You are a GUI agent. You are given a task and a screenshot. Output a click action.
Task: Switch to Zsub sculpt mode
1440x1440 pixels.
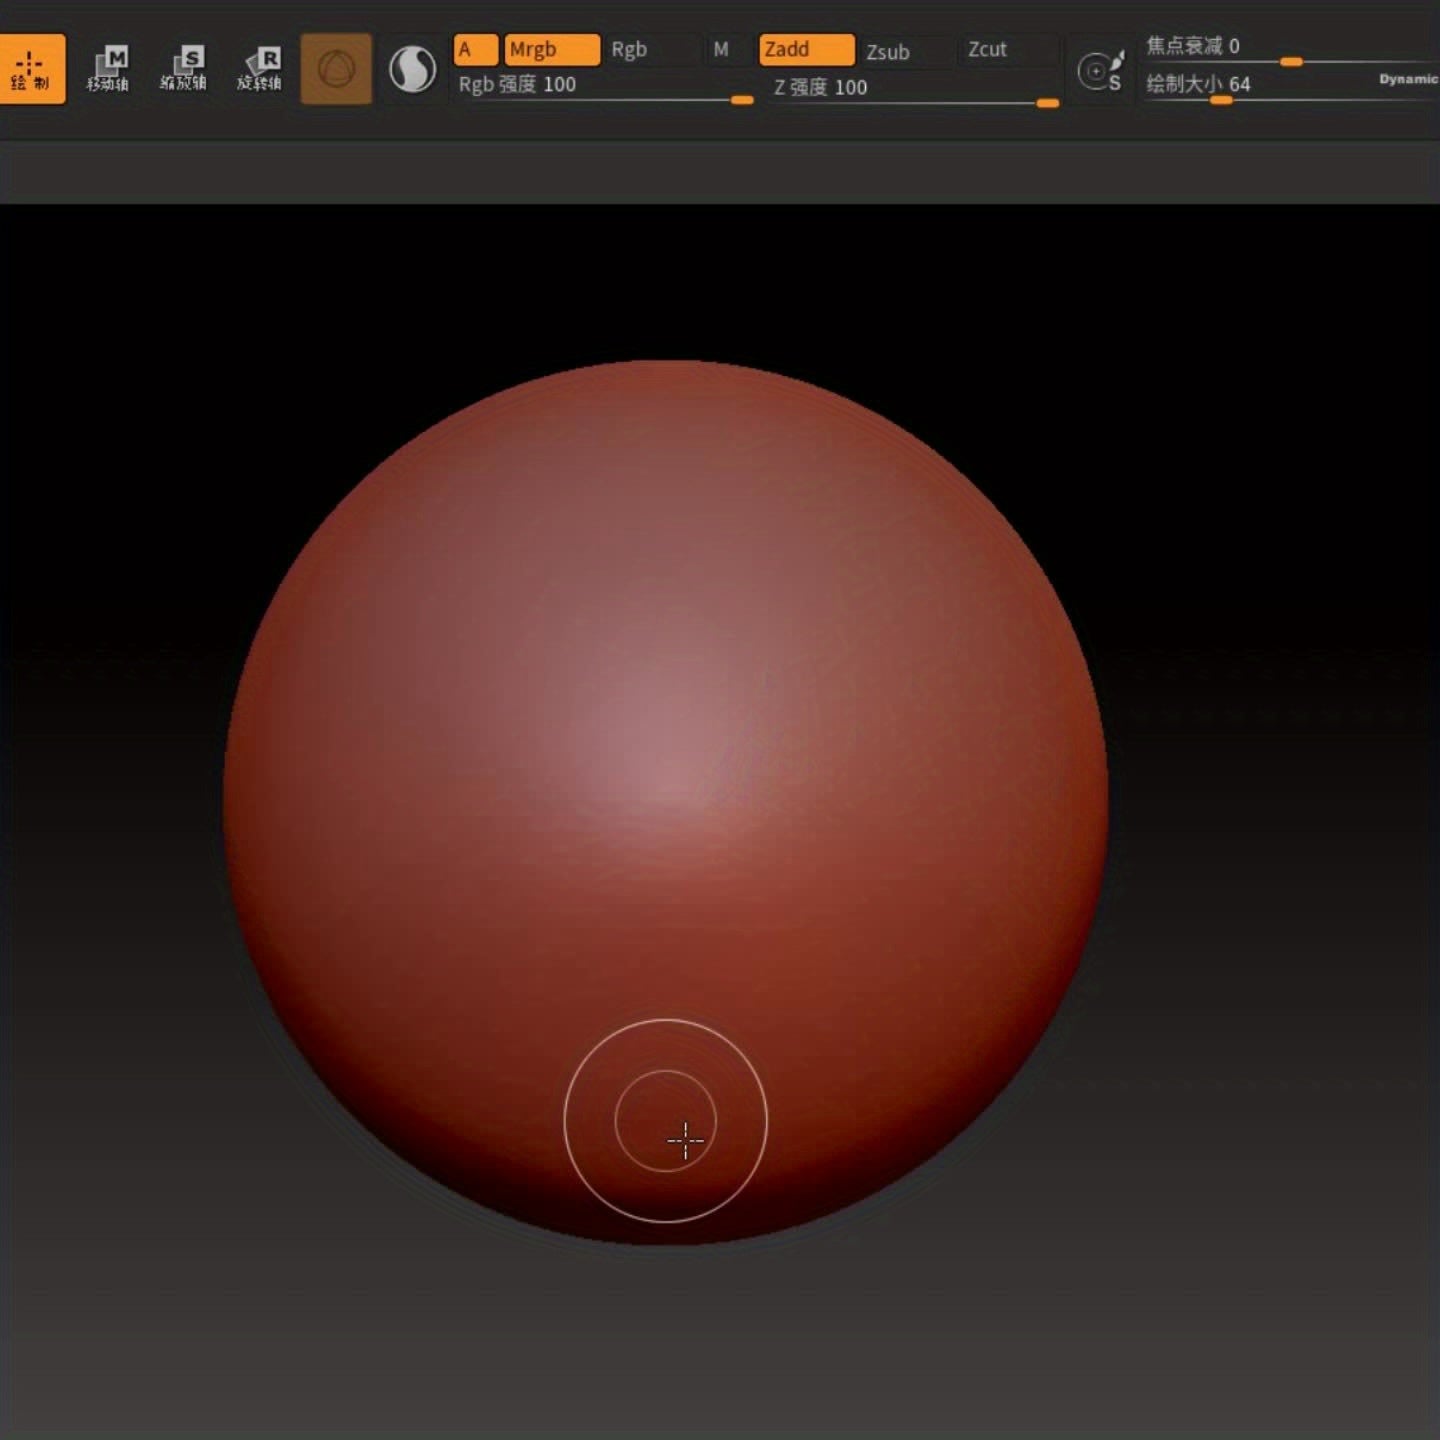click(x=888, y=52)
